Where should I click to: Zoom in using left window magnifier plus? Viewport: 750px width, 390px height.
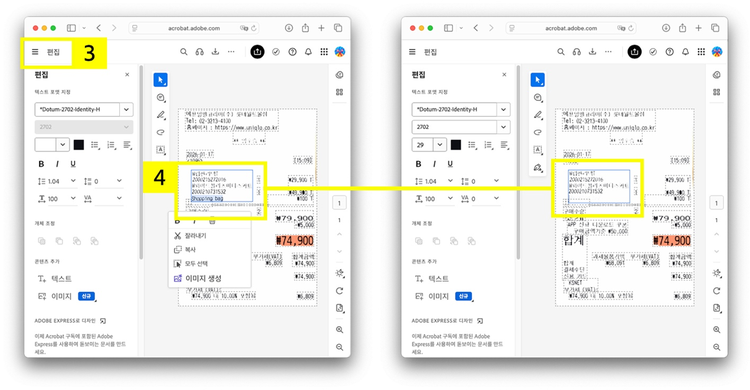pyautogui.click(x=340, y=330)
